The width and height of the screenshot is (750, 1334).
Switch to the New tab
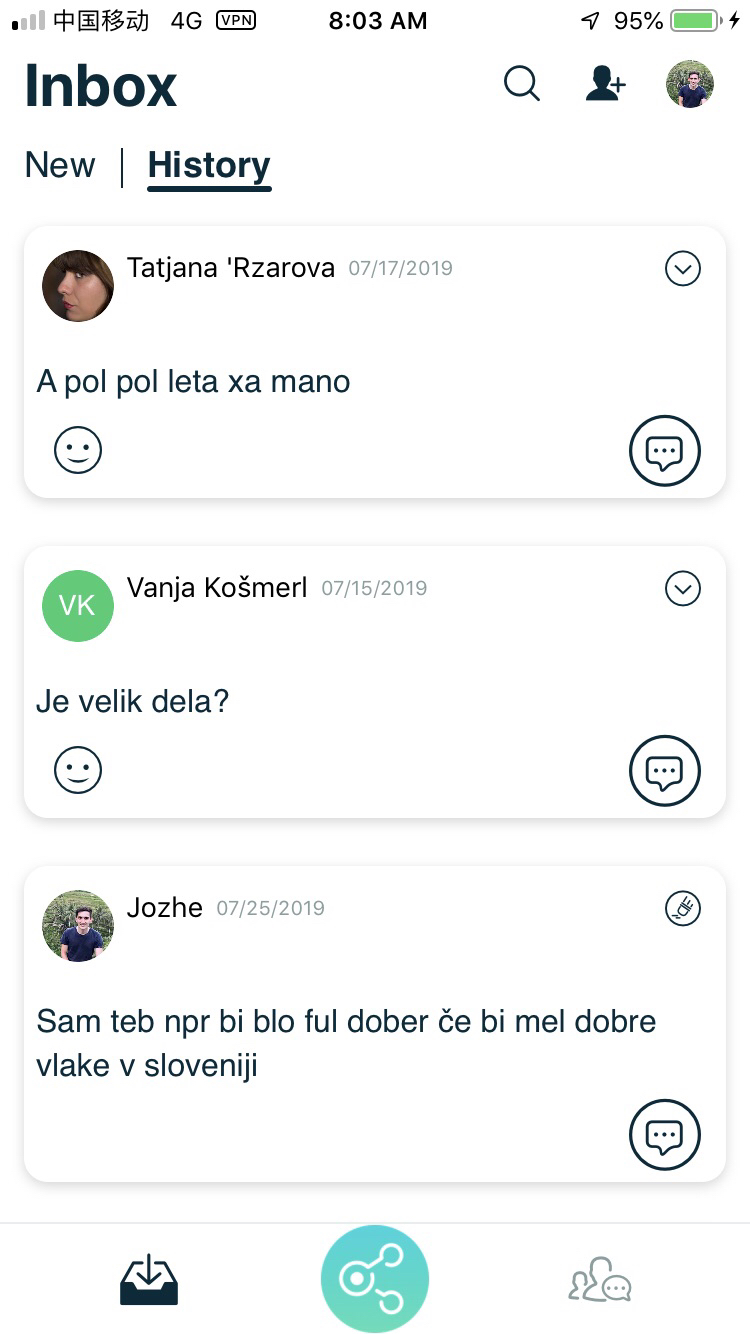(x=60, y=165)
